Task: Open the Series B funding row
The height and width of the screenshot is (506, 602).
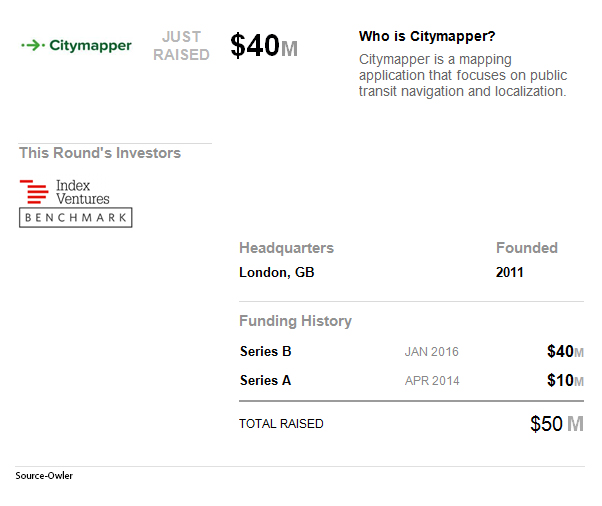Action: 412,351
